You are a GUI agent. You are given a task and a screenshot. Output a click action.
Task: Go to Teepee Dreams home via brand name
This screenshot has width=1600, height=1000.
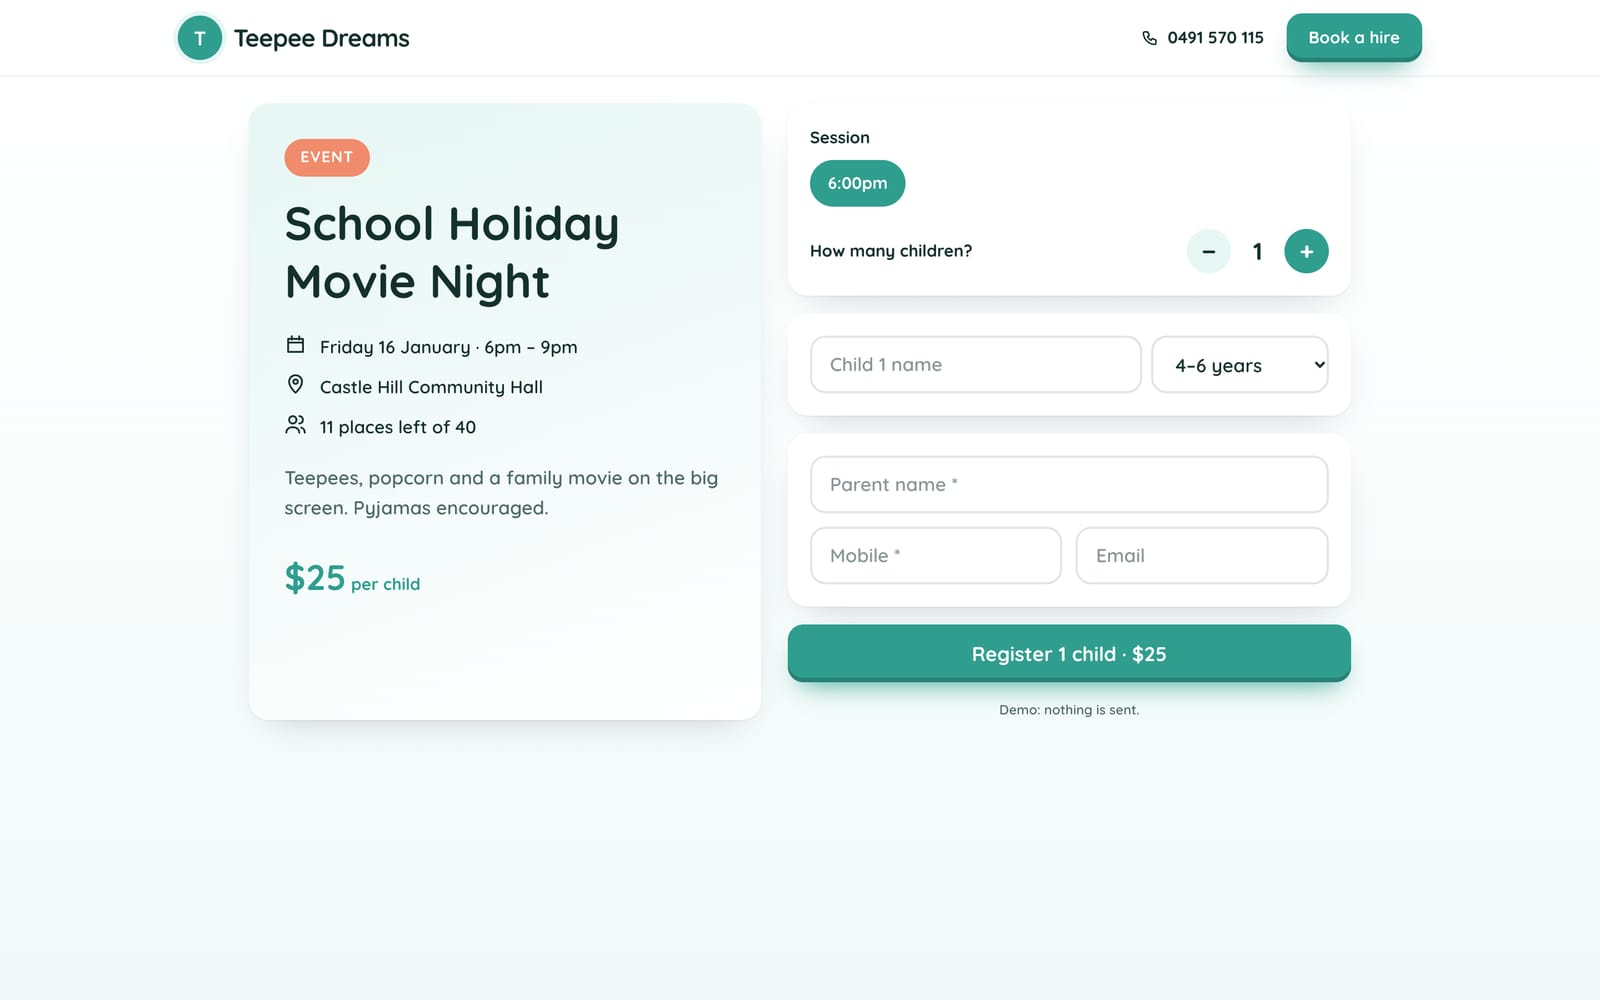[322, 38]
